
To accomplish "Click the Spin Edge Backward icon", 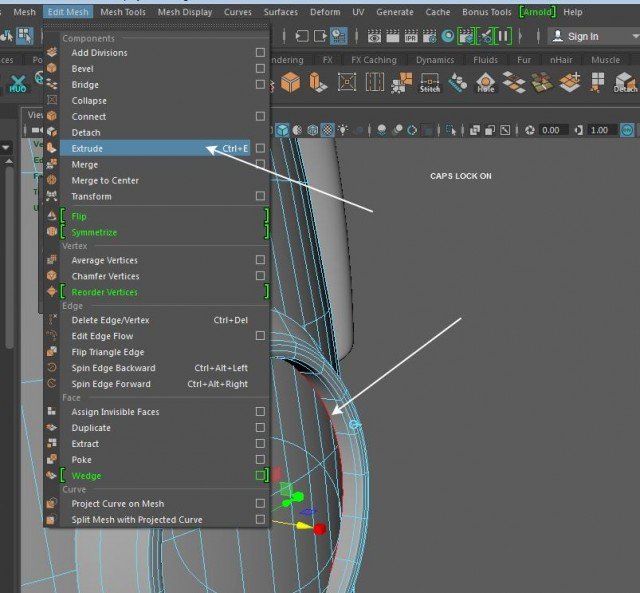I will 52,368.
